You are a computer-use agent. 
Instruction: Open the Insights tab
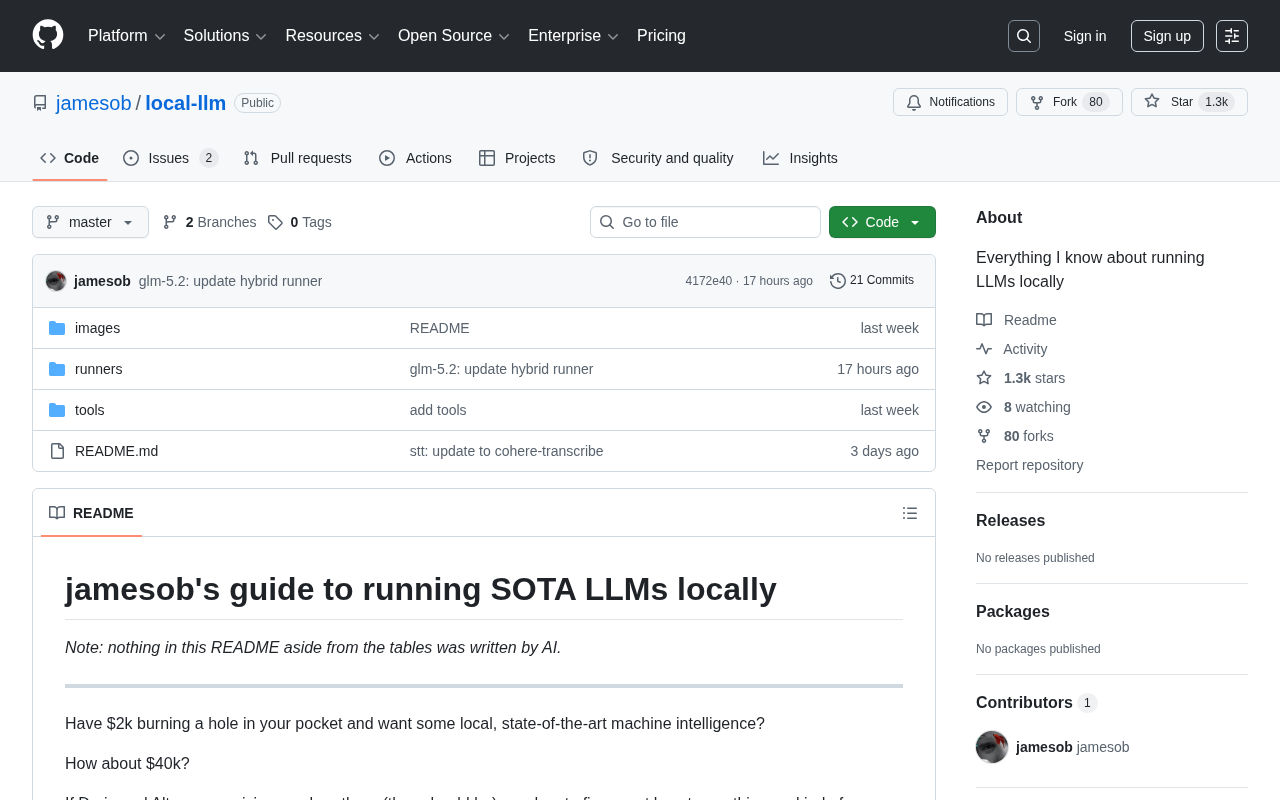[x=800, y=158]
